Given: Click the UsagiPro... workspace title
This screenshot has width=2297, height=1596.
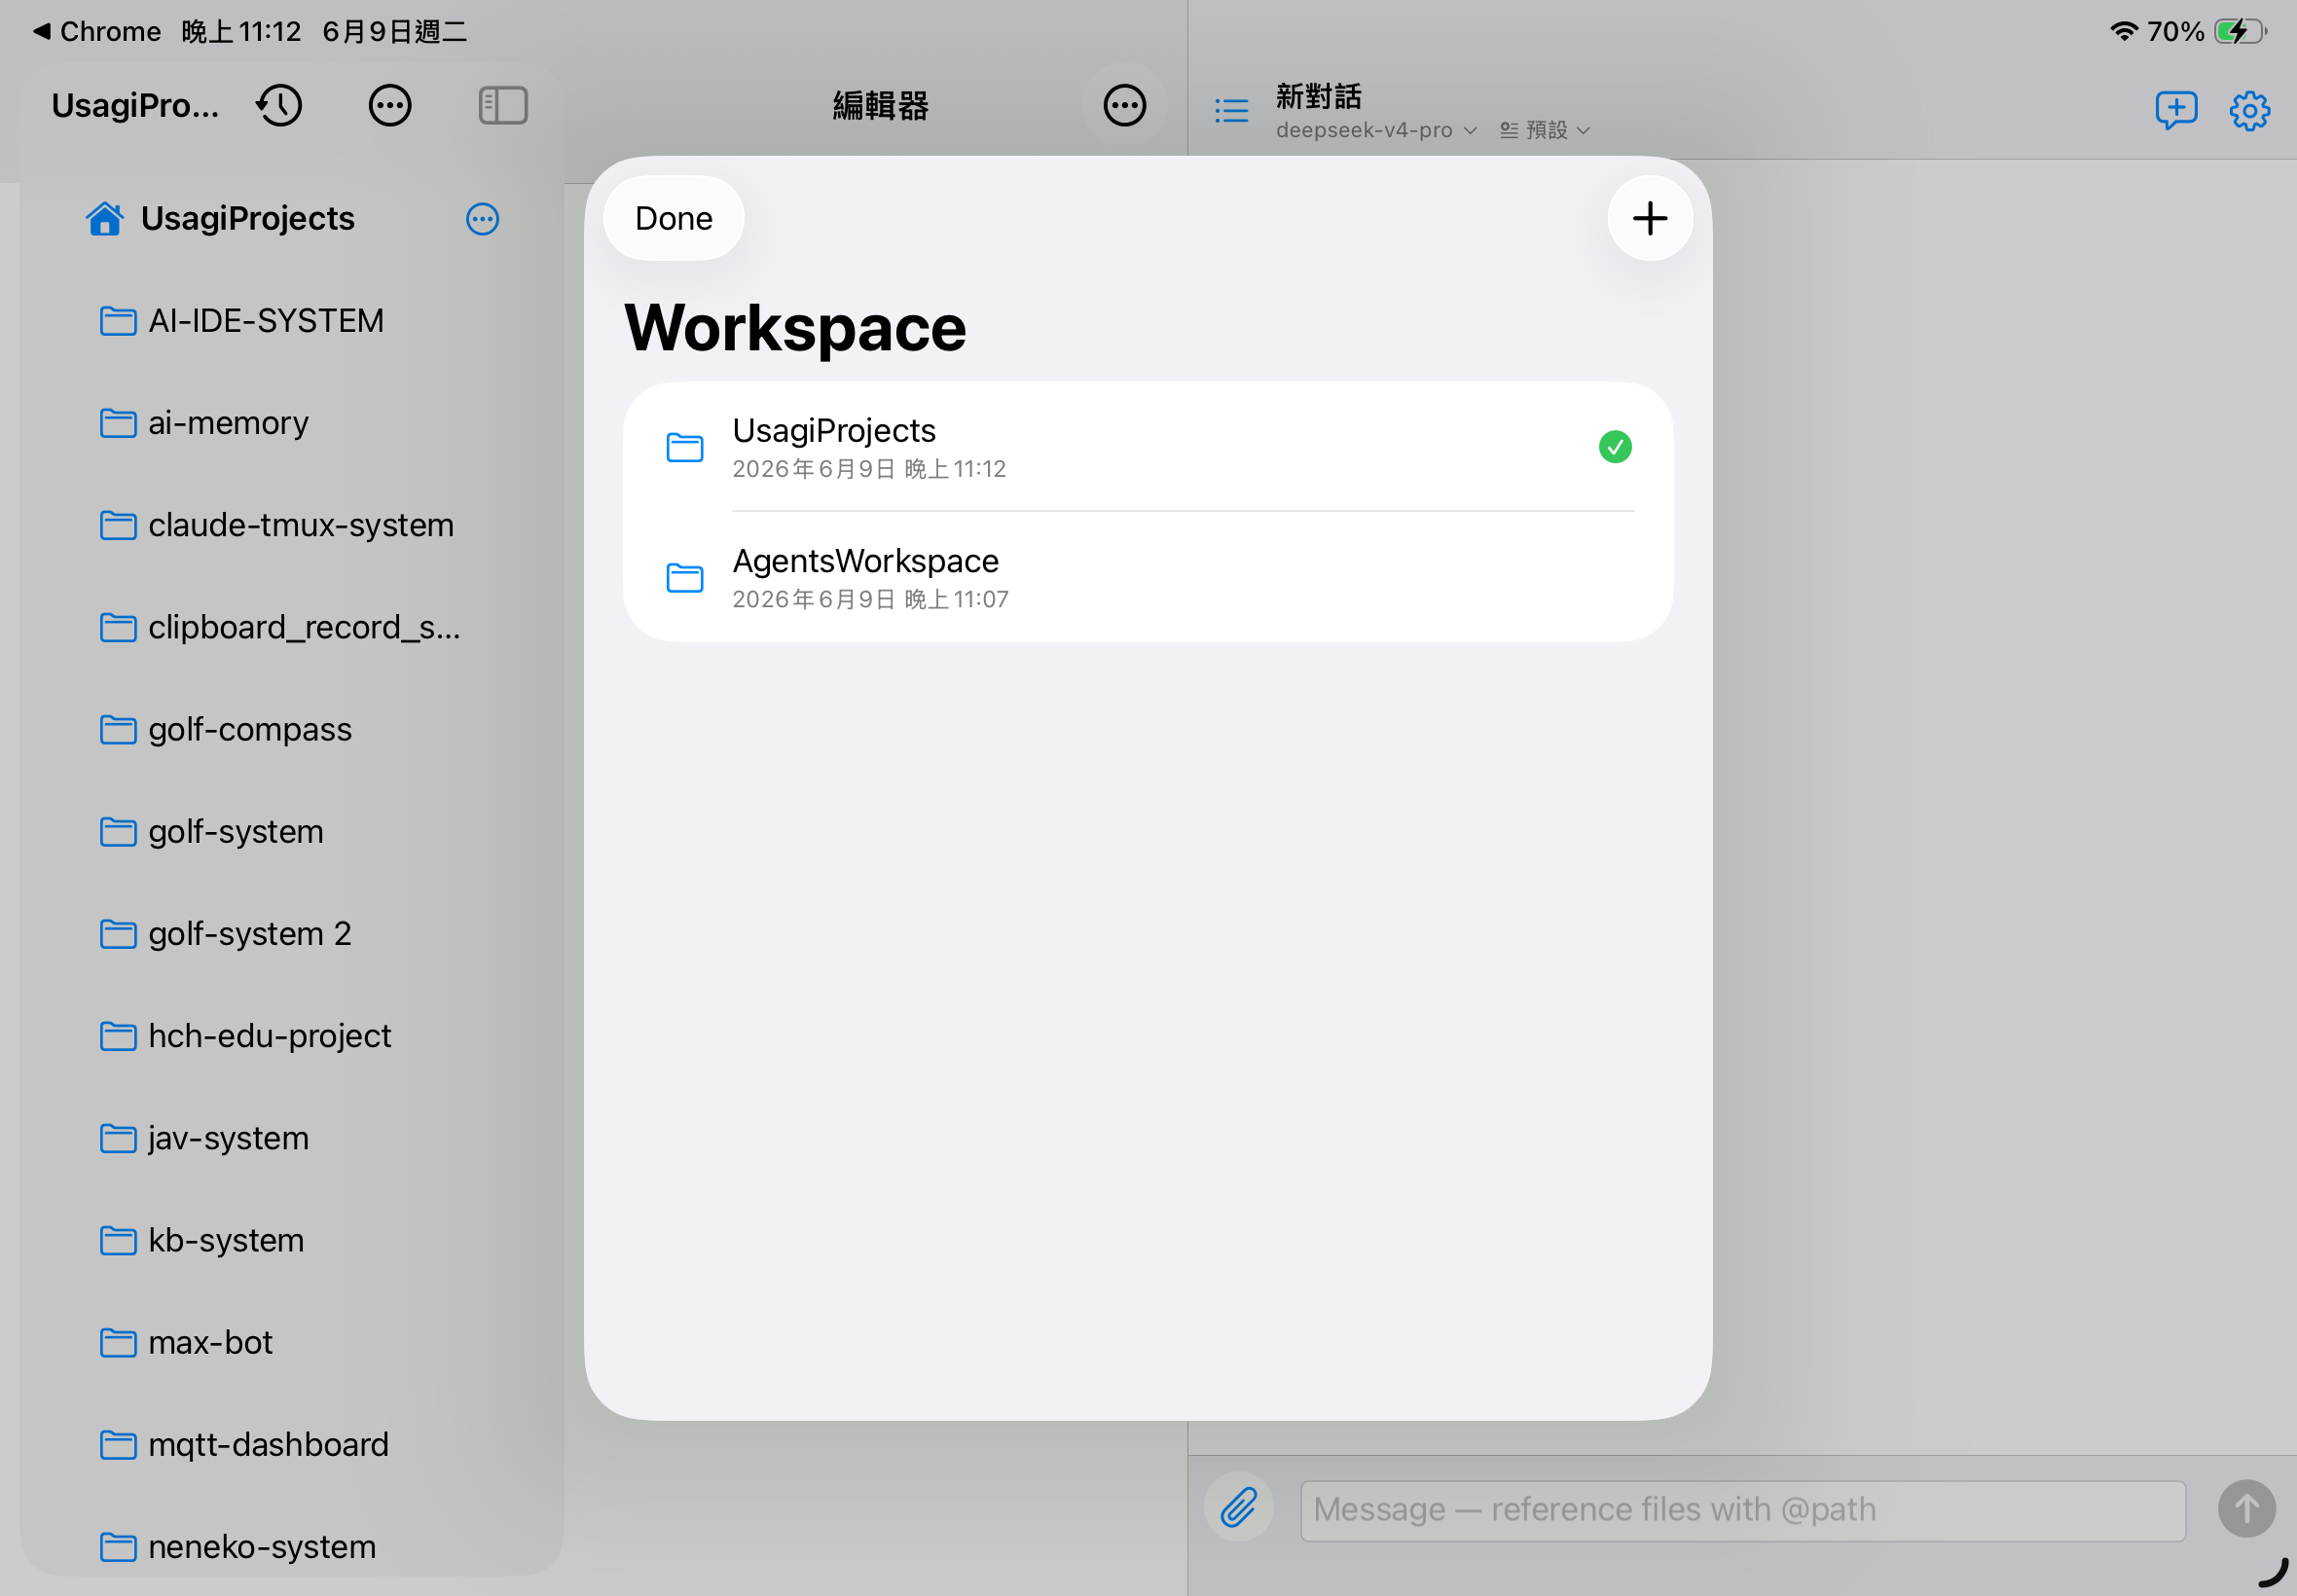Looking at the screenshot, I should [135, 105].
